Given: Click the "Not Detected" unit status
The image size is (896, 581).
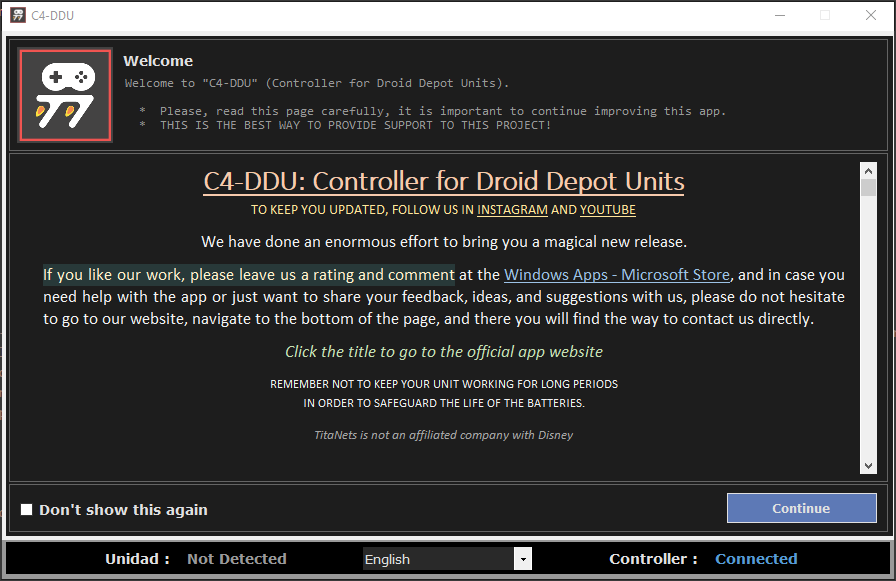Looking at the screenshot, I should (x=237, y=559).
